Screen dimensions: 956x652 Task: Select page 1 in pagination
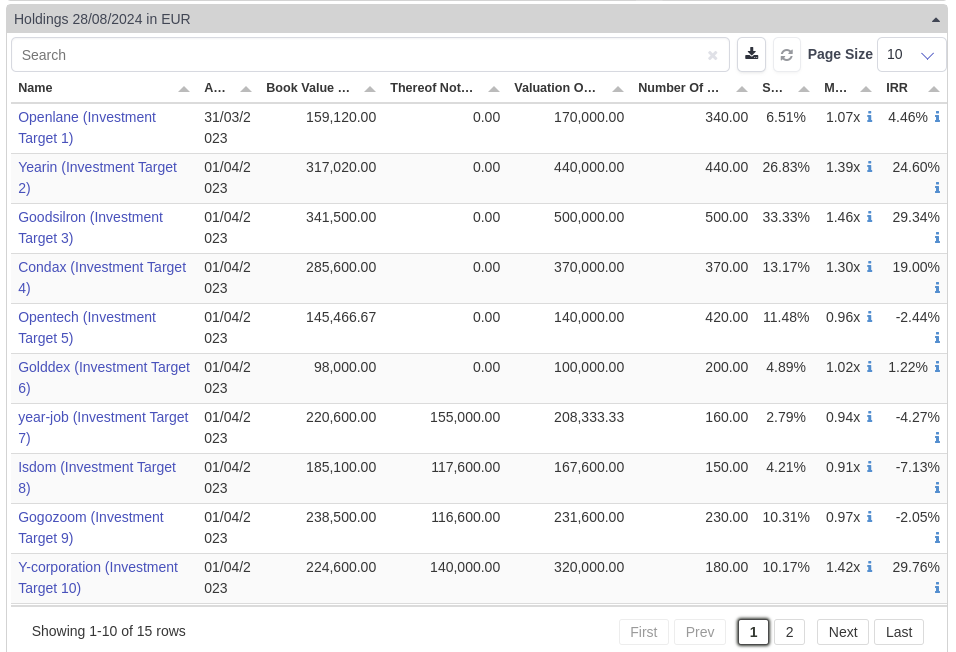[753, 632]
